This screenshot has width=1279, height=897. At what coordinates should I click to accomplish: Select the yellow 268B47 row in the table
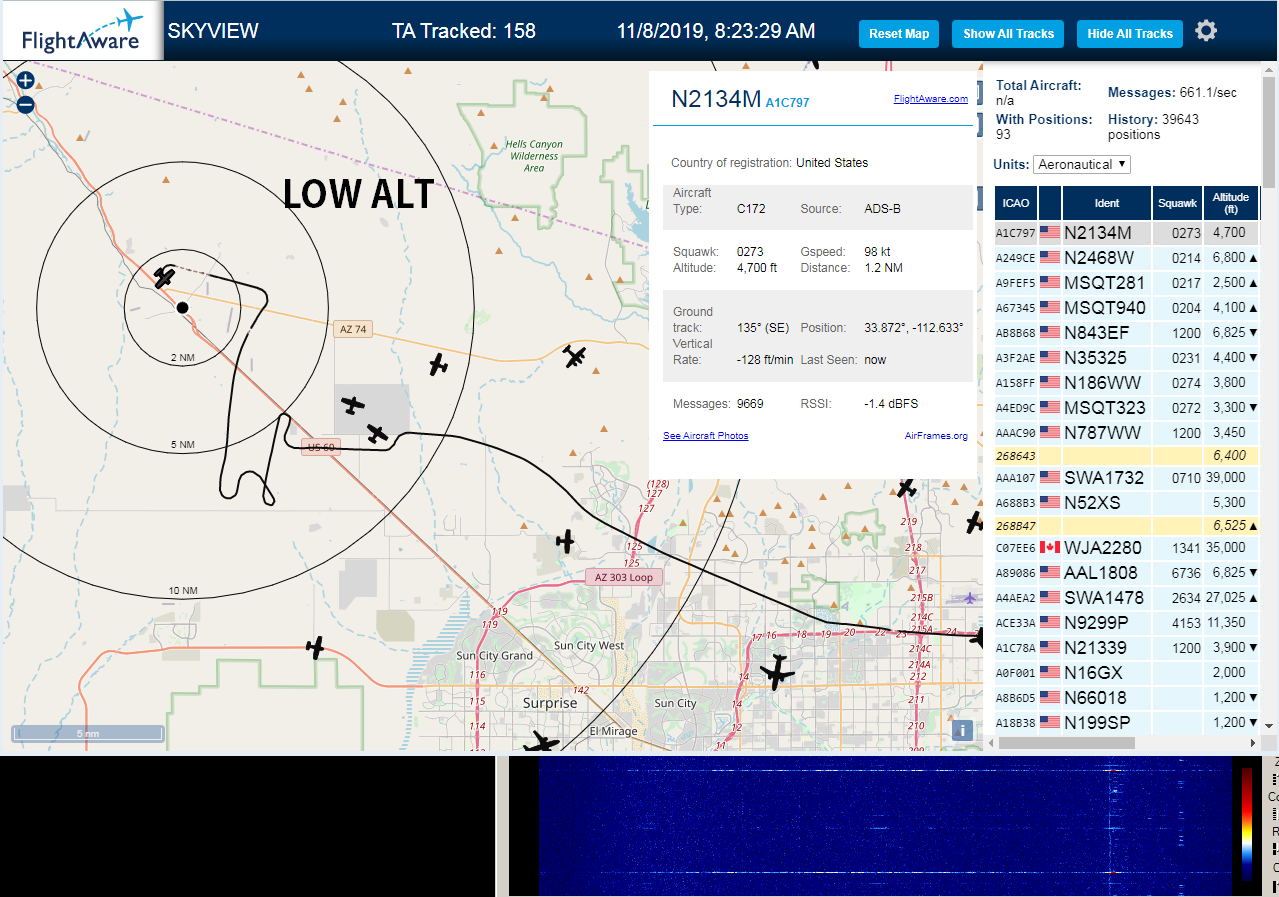point(1127,525)
